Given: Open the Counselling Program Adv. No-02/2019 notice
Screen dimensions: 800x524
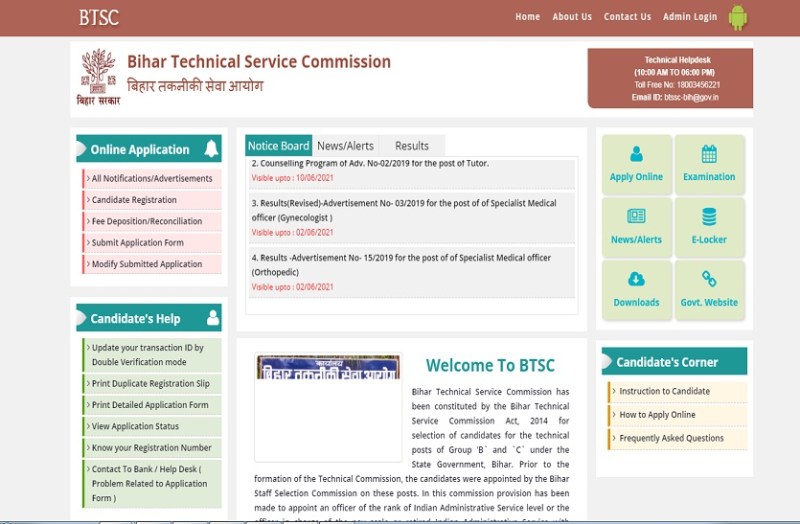Looking at the screenshot, I should pos(370,163).
